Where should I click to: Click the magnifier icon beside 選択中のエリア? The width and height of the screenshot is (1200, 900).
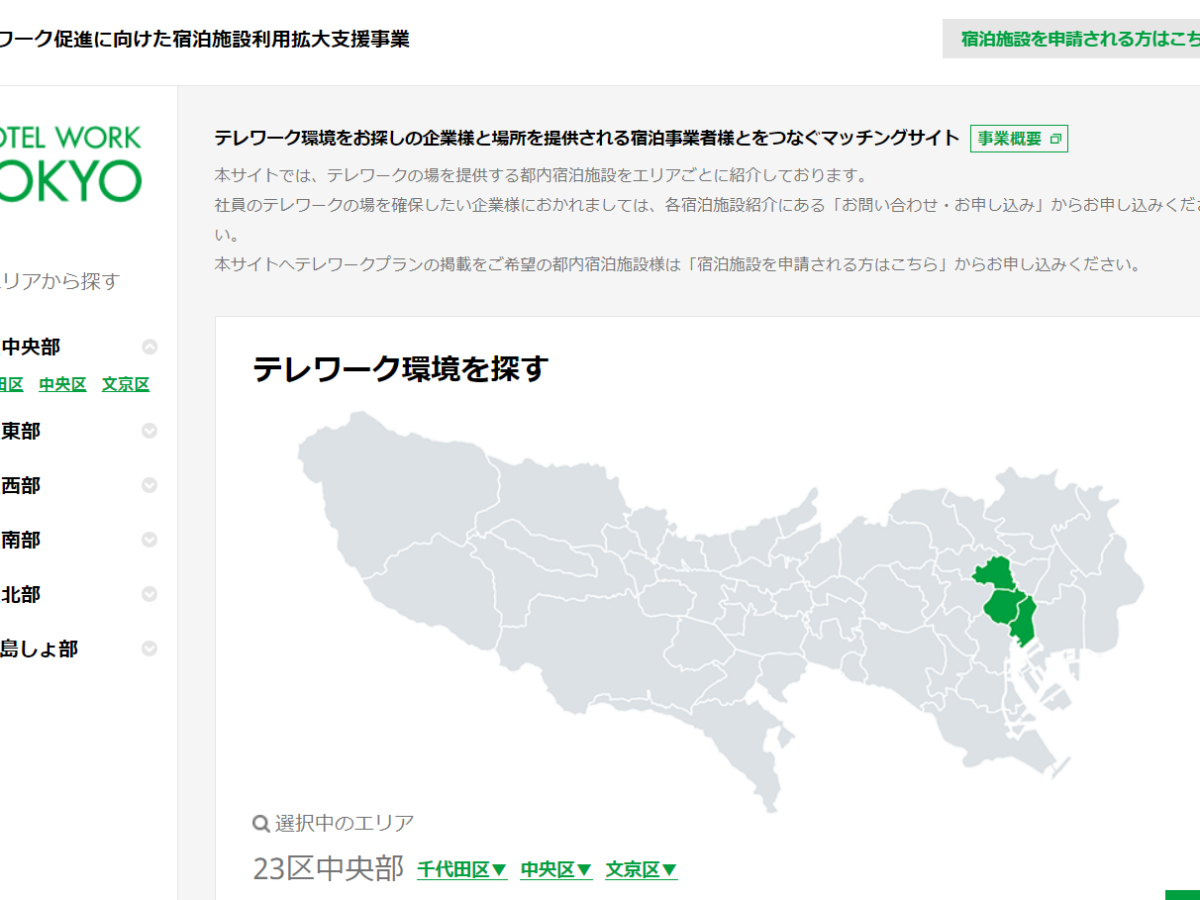pyautogui.click(x=261, y=824)
